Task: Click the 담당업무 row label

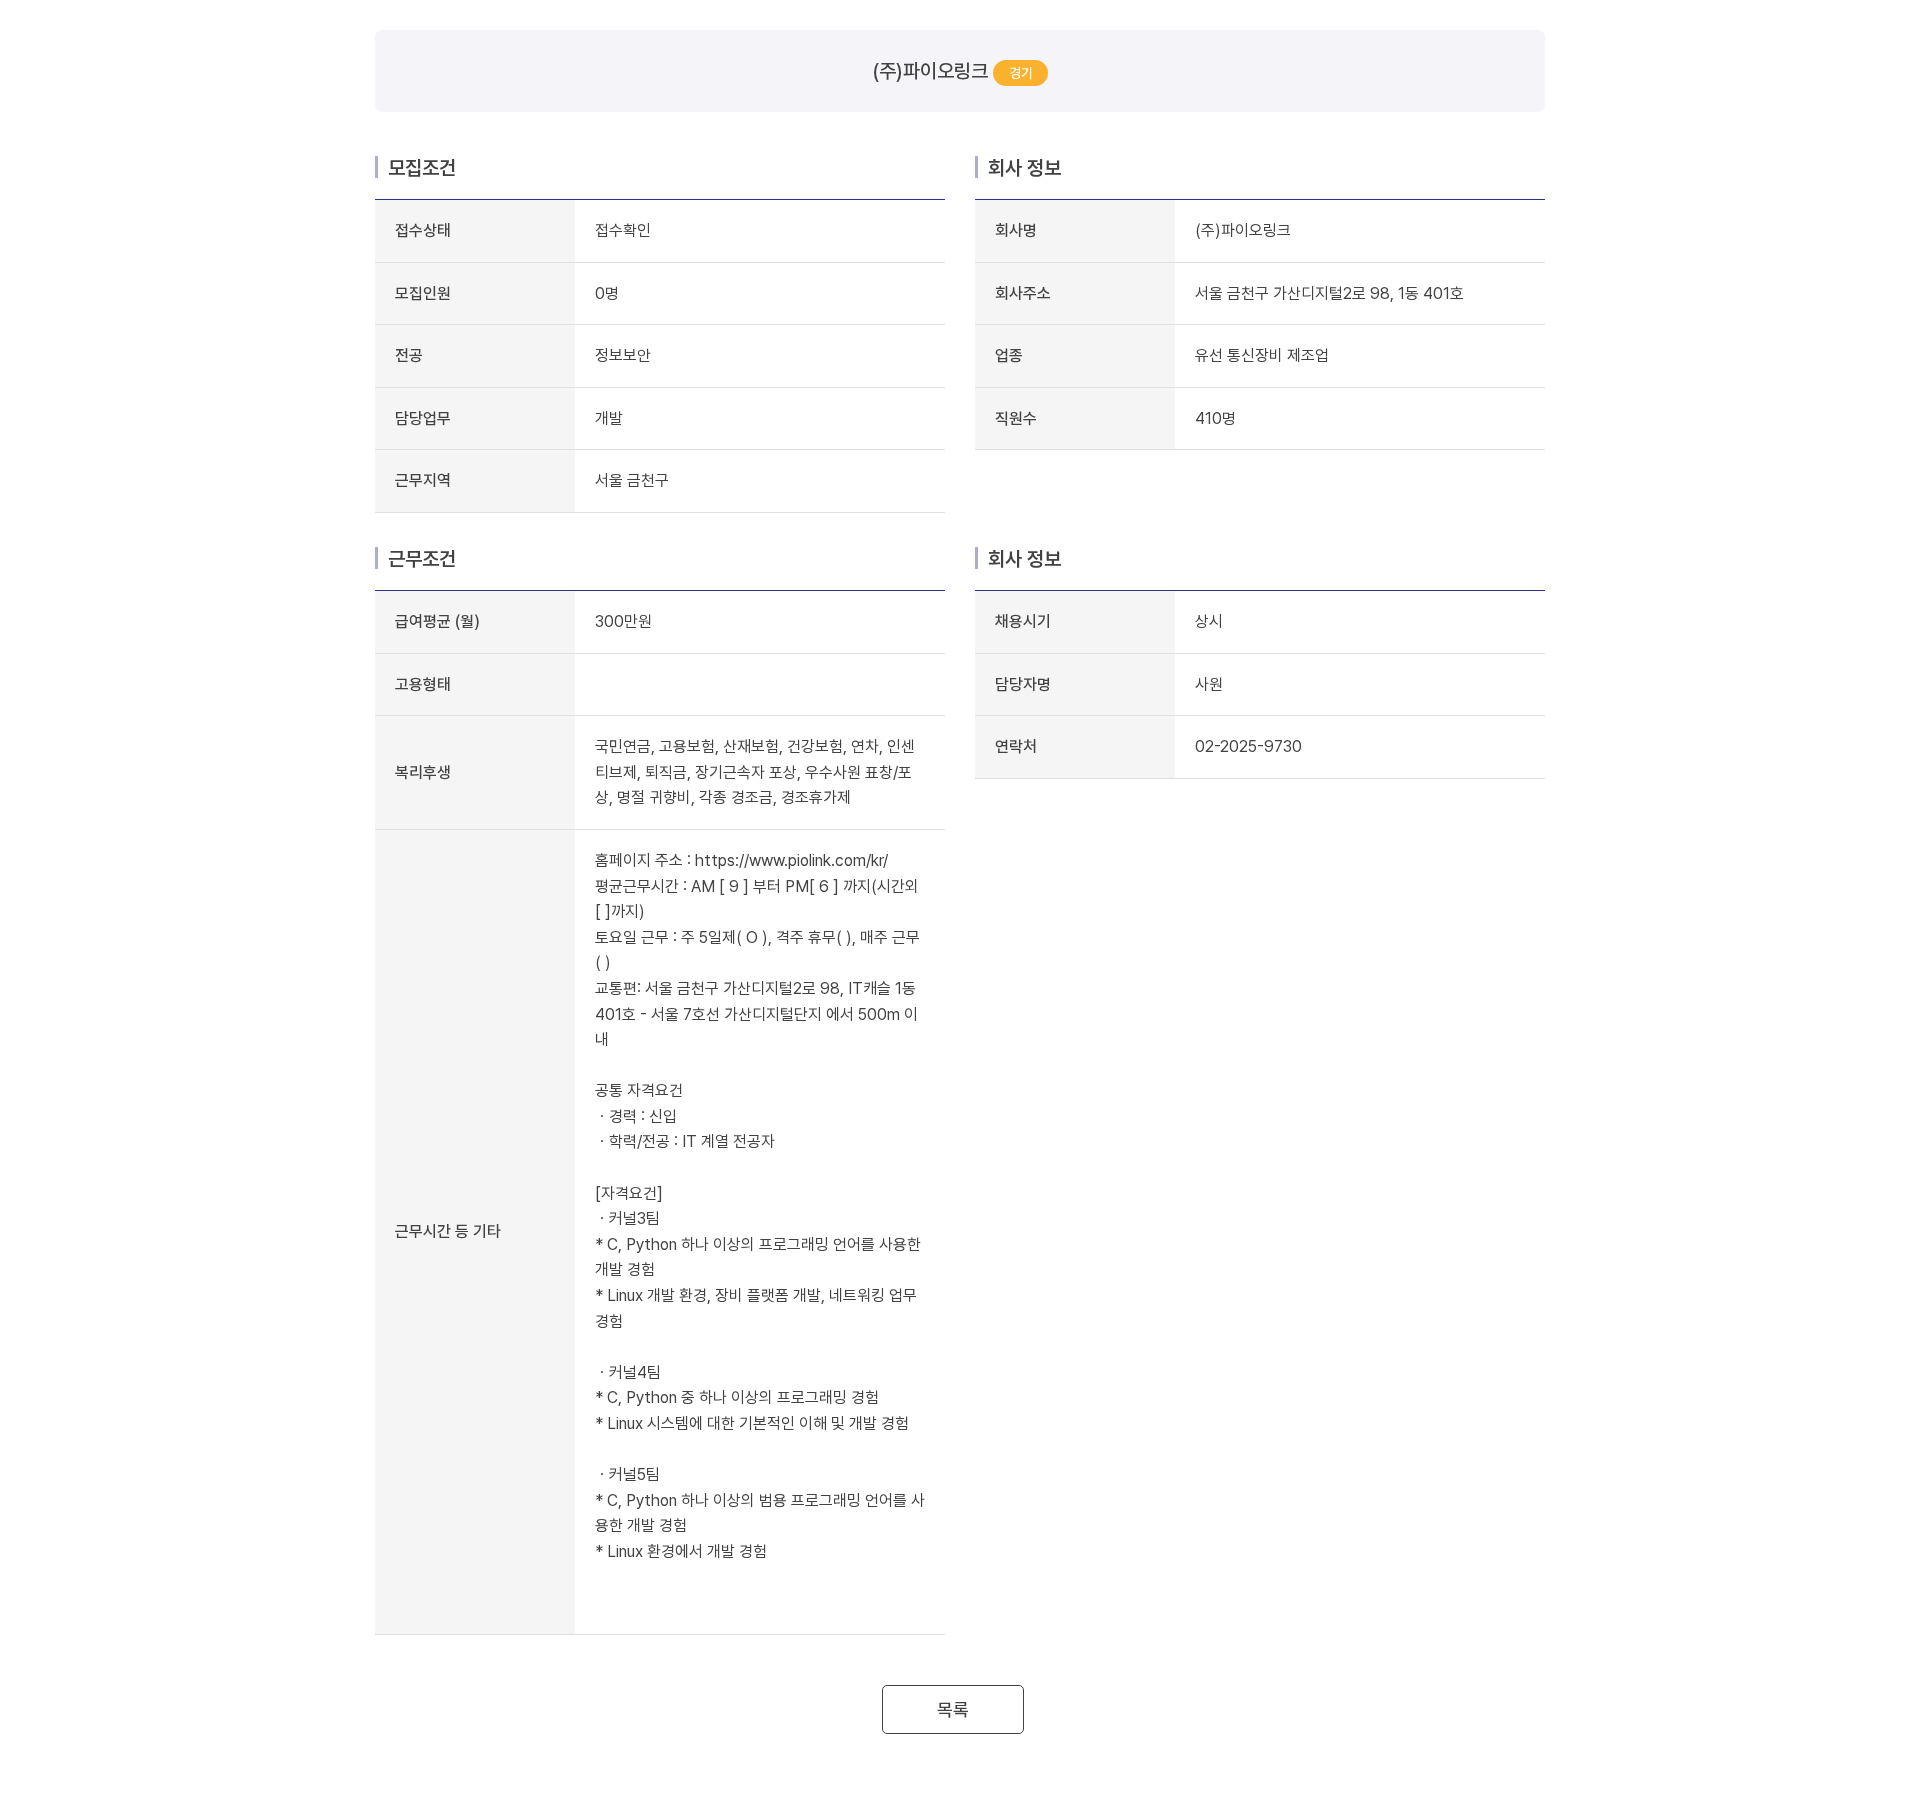Action: (423, 418)
